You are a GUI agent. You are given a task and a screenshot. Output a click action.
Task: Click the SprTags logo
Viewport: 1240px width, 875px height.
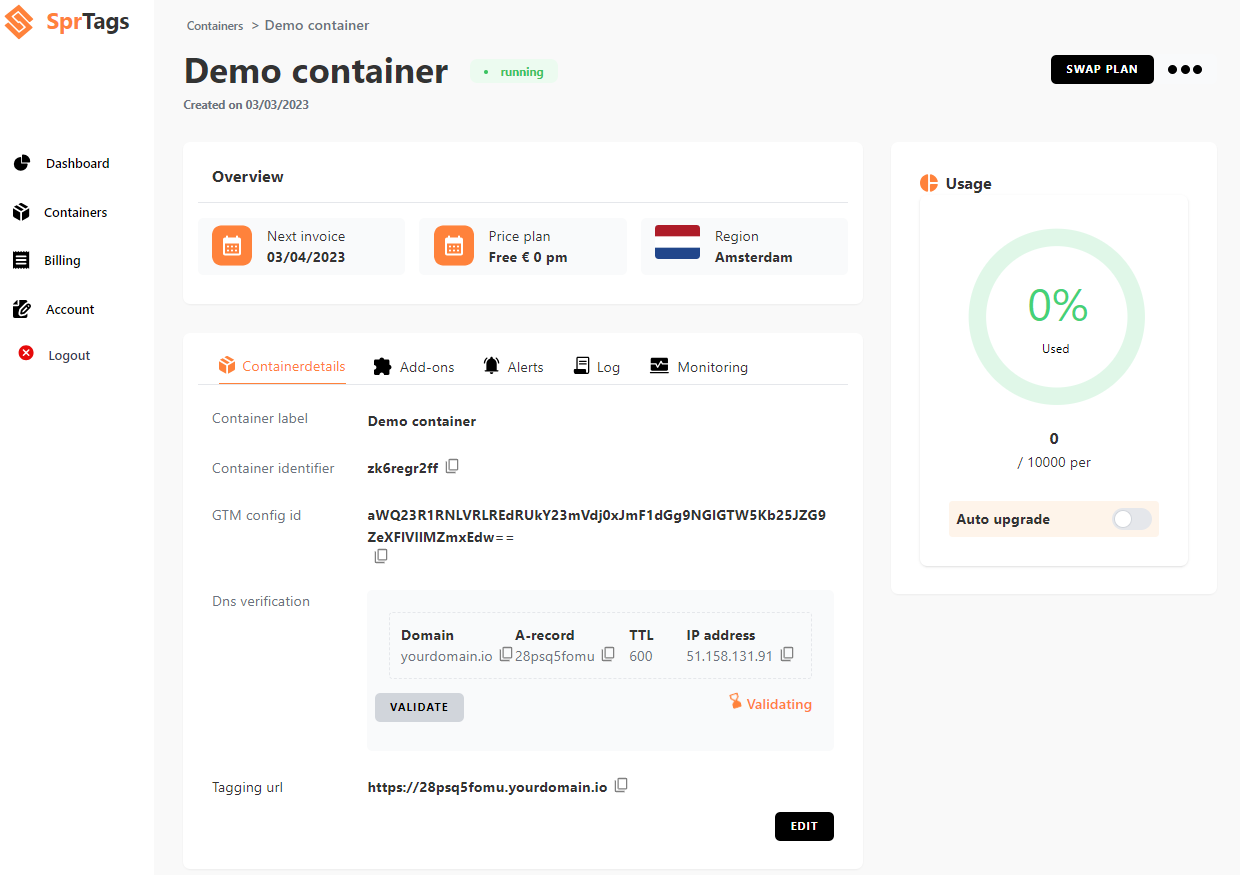click(68, 22)
